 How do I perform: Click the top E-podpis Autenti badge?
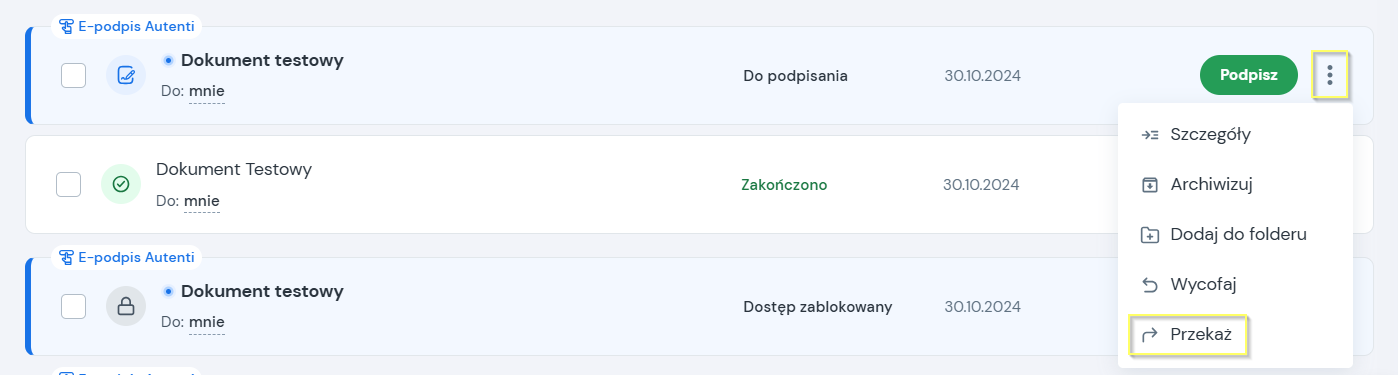(x=127, y=26)
